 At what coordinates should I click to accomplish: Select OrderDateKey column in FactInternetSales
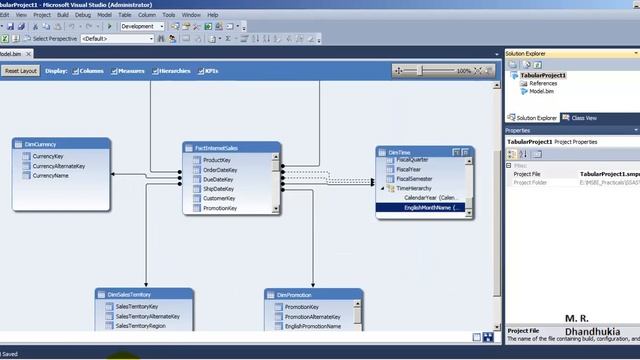click(220, 170)
